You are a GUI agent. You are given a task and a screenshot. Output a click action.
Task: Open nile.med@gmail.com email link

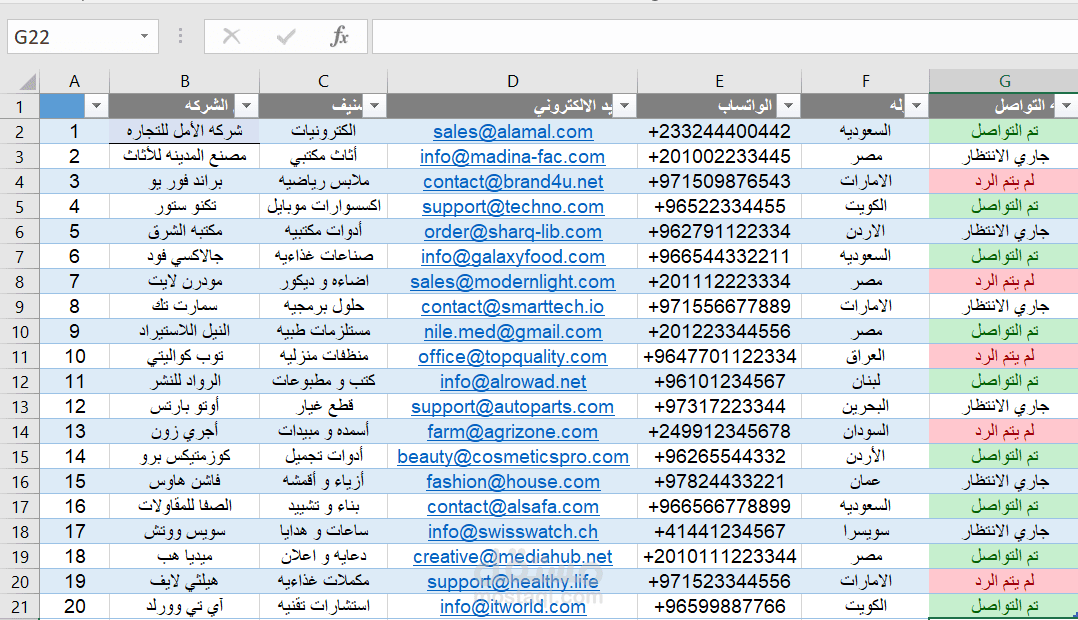click(x=513, y=332)
